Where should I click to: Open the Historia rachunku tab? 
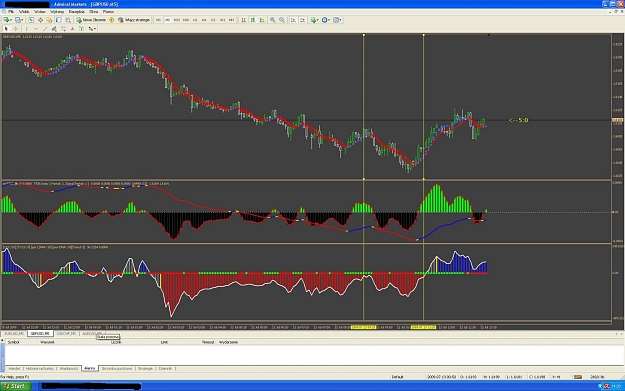click(x=39, y=369)
